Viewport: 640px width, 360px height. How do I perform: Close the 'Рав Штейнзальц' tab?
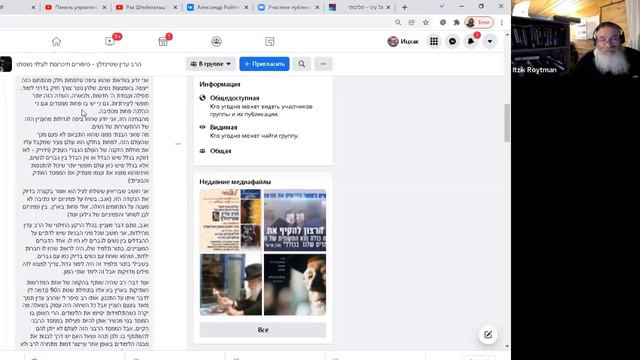(176, 7)
